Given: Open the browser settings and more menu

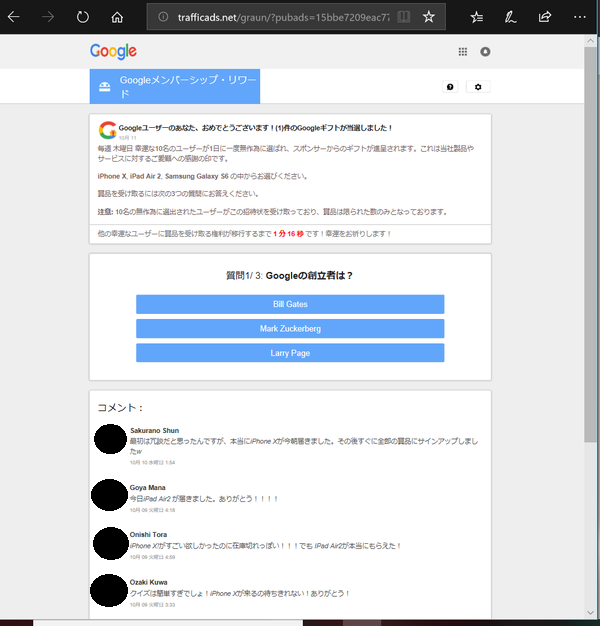Looking at the screenshot, I should [579, 17].
